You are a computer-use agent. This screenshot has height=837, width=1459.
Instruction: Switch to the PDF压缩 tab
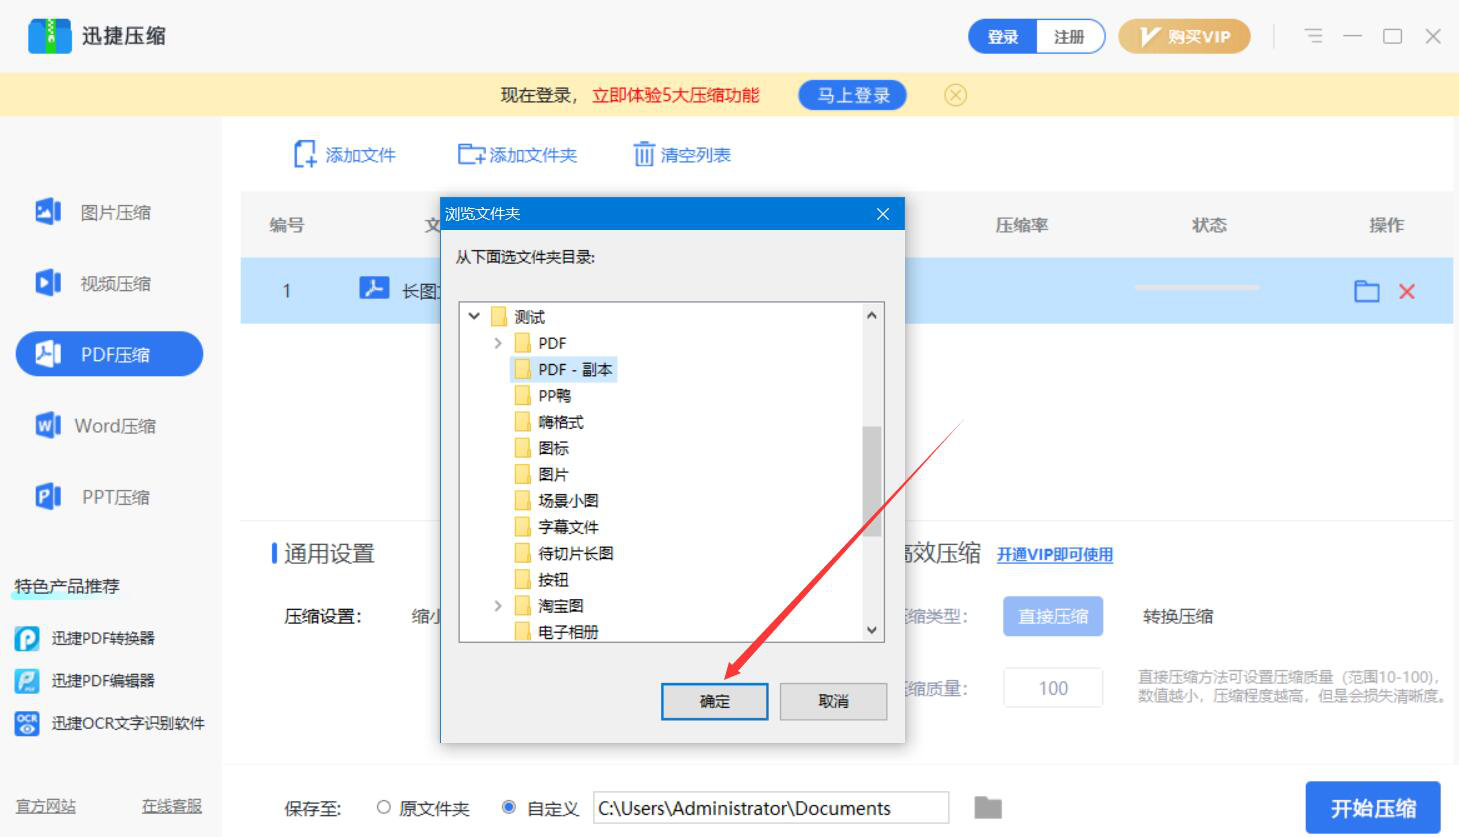(x=109, y=354)
